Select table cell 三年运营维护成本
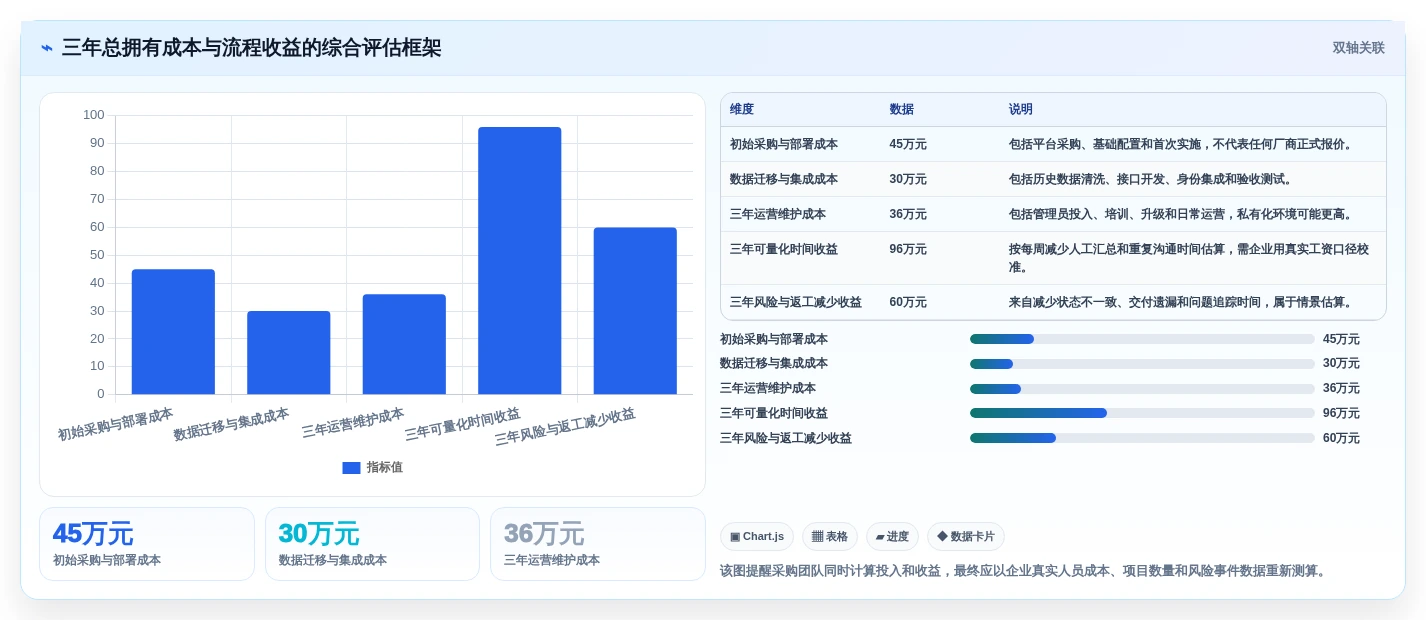 [778, 214]
